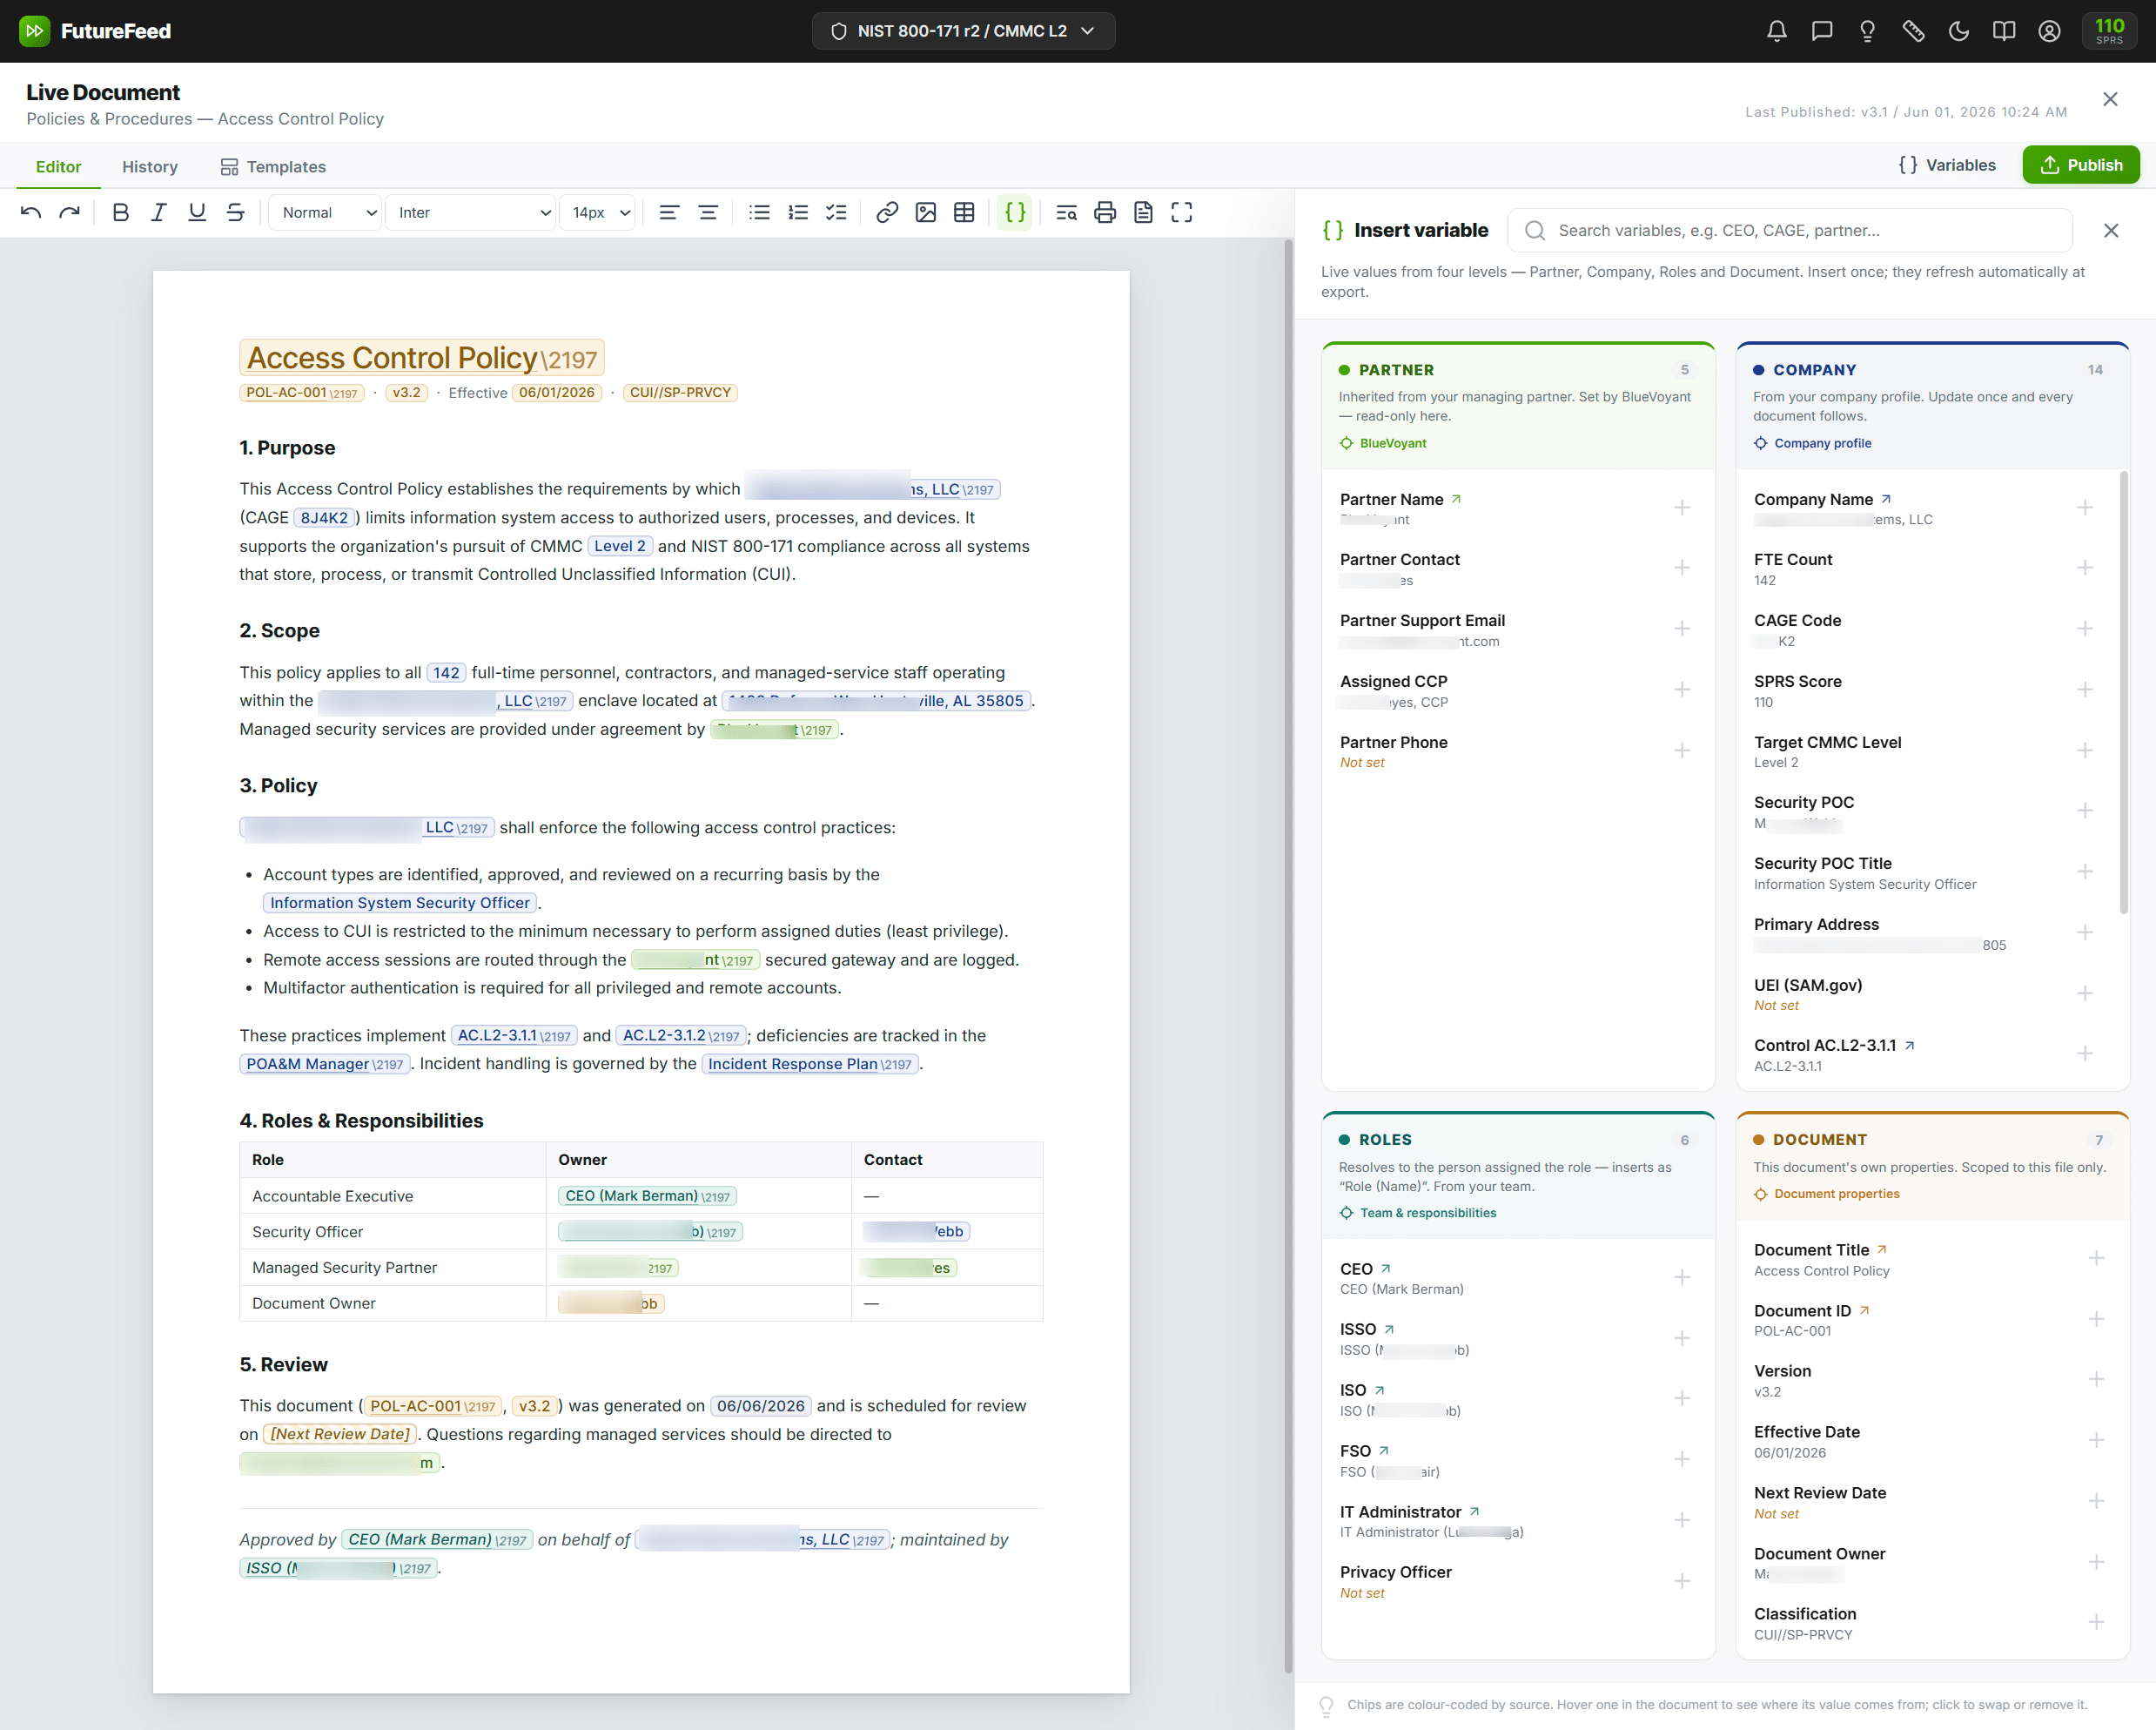Image resolution: width=2156 pixels, height=1730 pixels.
Task: Open Team & responsibilities link
Action: pyautogui.click(x=1418, y=1213)
